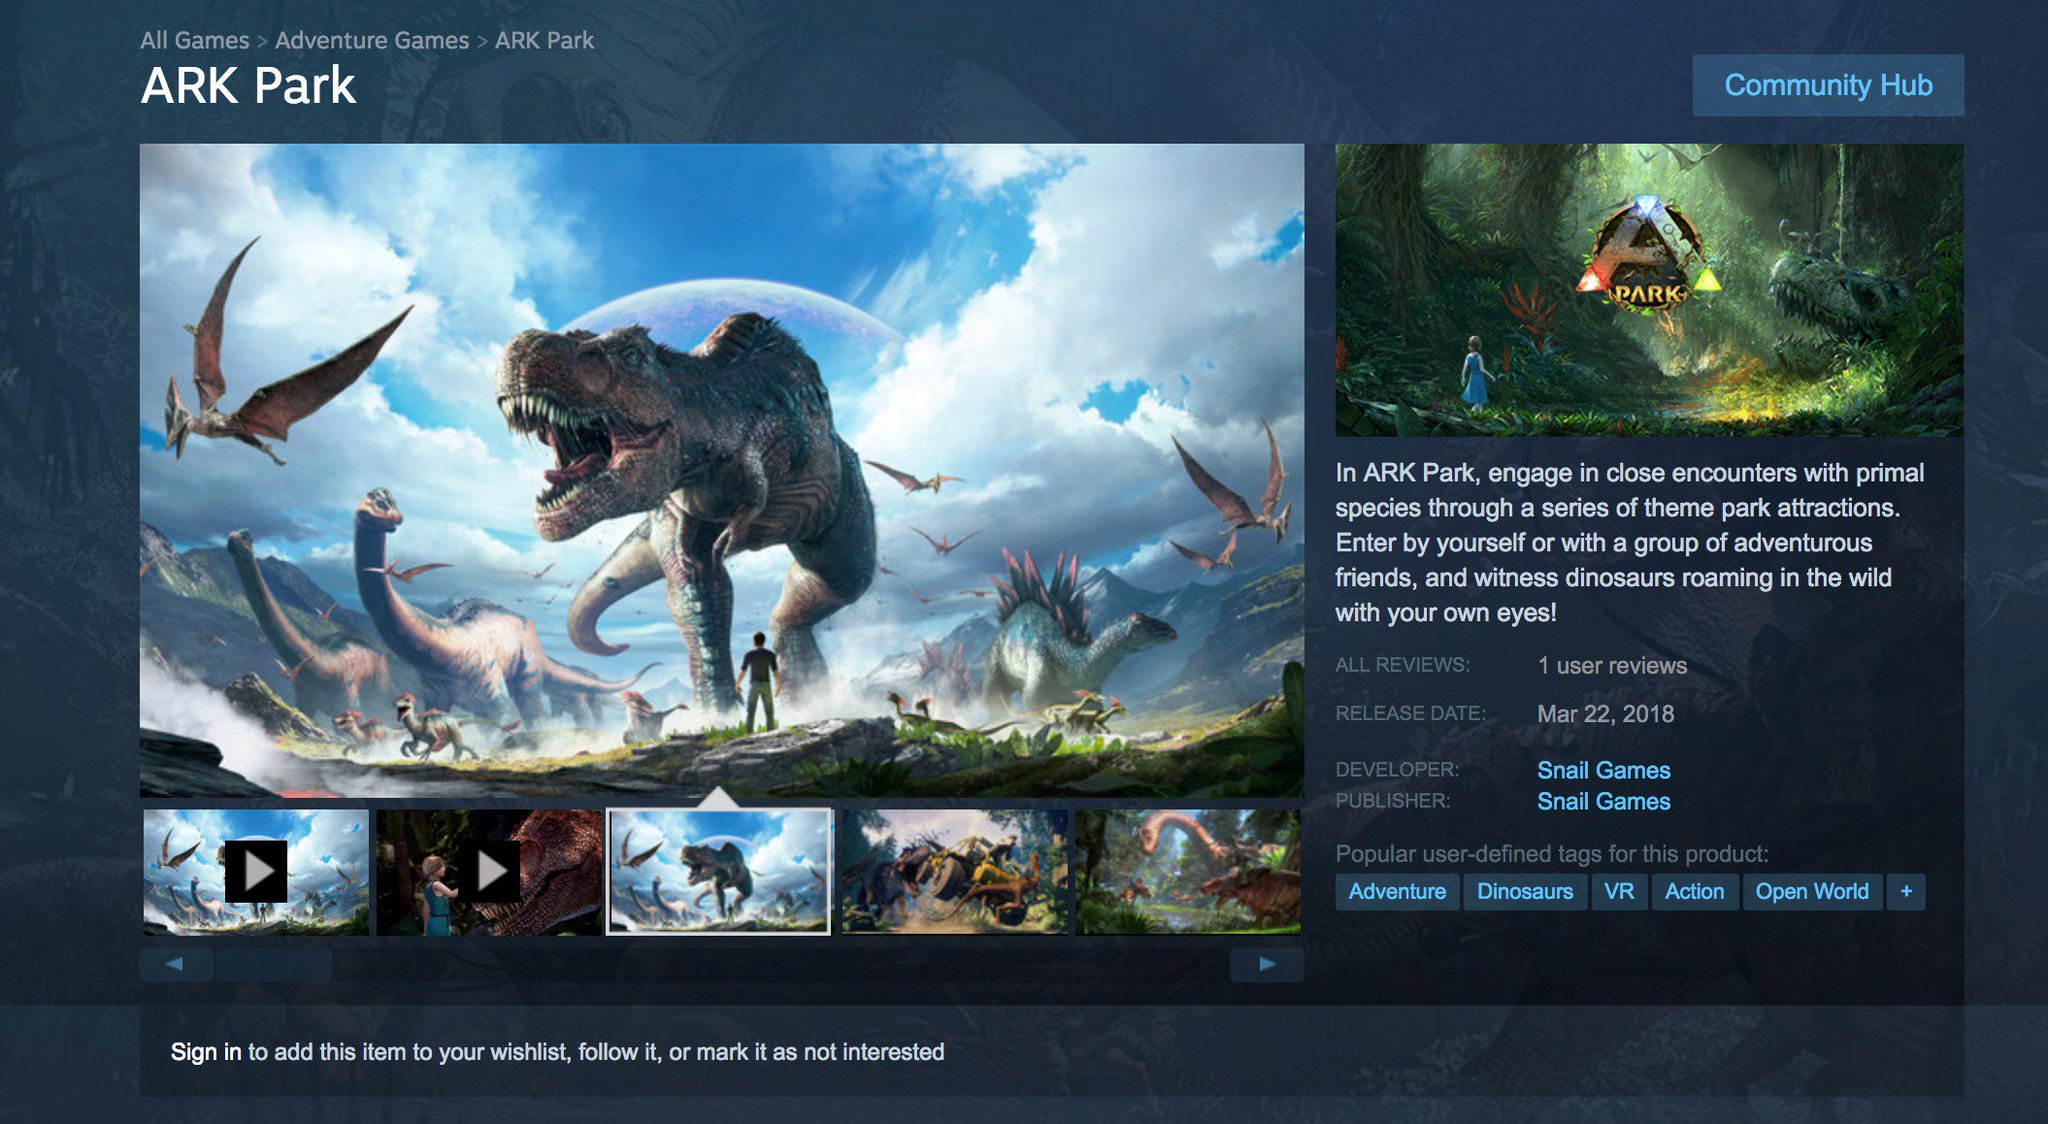This screenshot has width=2048, height=1124.
Task: Click the game description paragraph
Action: click(1630, 542)
